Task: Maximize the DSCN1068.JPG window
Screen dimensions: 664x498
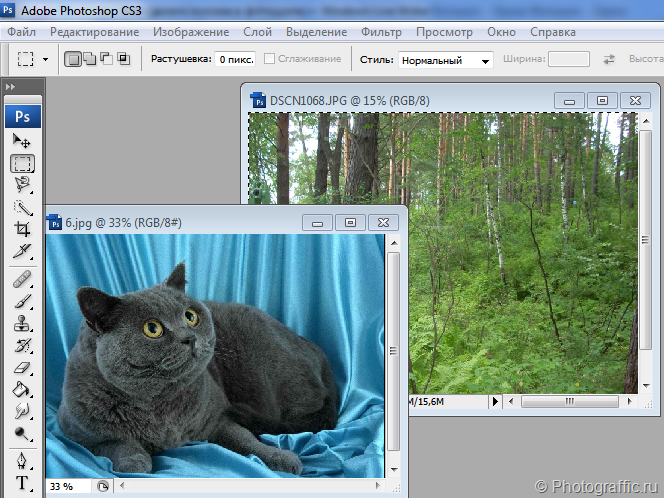Action: pyautogui.click(x=602, y=101)
